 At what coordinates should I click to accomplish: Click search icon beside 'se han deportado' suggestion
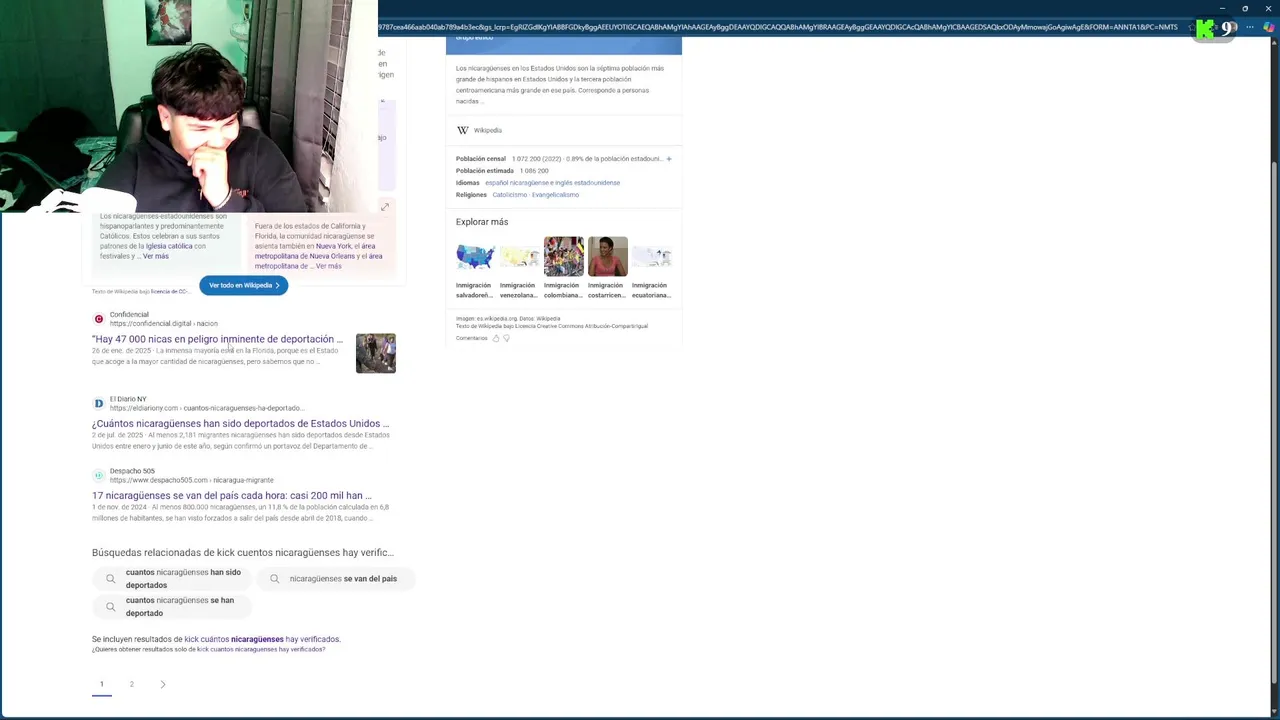click(x=111, y=607)
